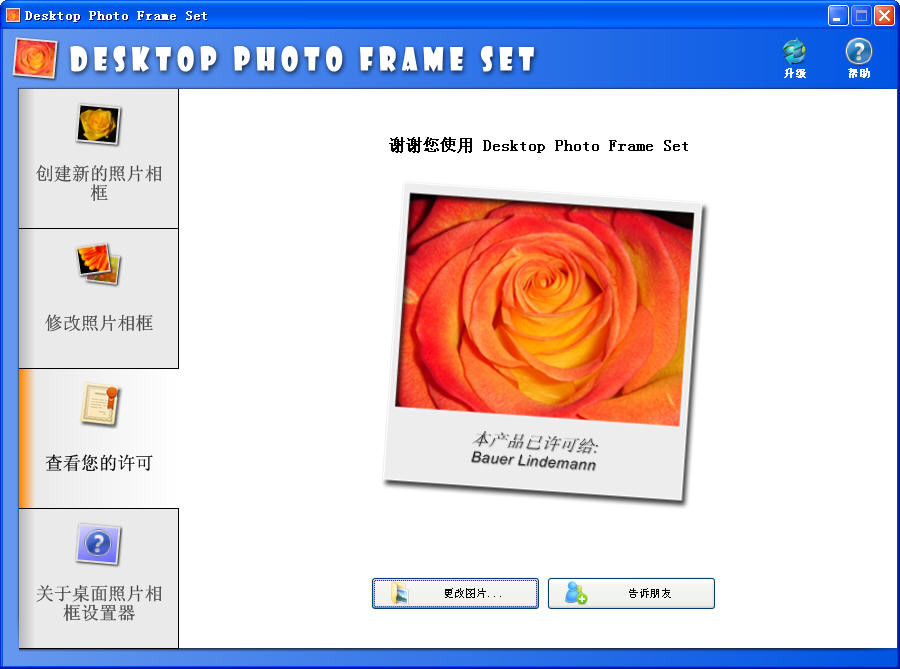This screenshot has height=669, width=900.
Task: Click the 帮助 label in the header
Action: 859,73
